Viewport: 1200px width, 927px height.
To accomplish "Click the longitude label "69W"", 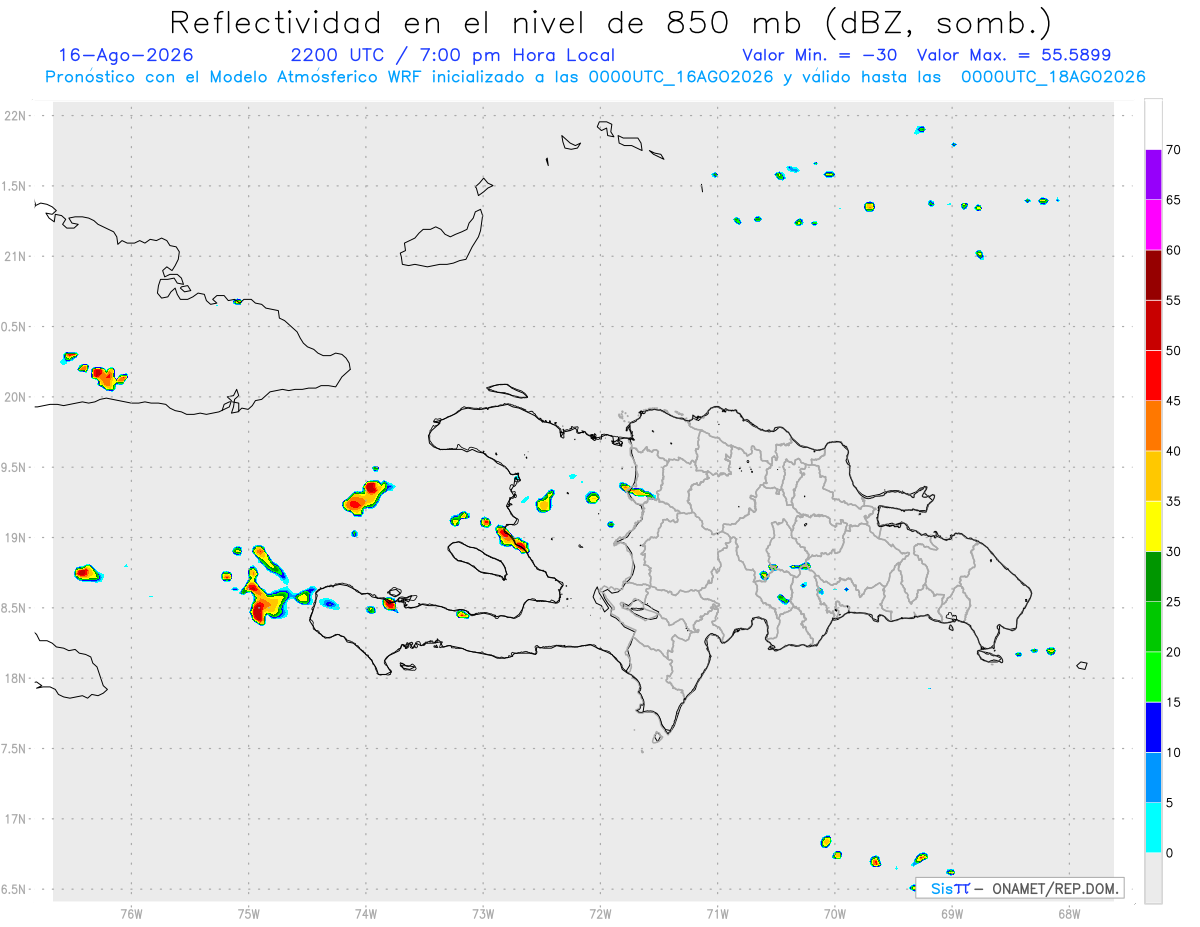I will (x=951, y=912).
